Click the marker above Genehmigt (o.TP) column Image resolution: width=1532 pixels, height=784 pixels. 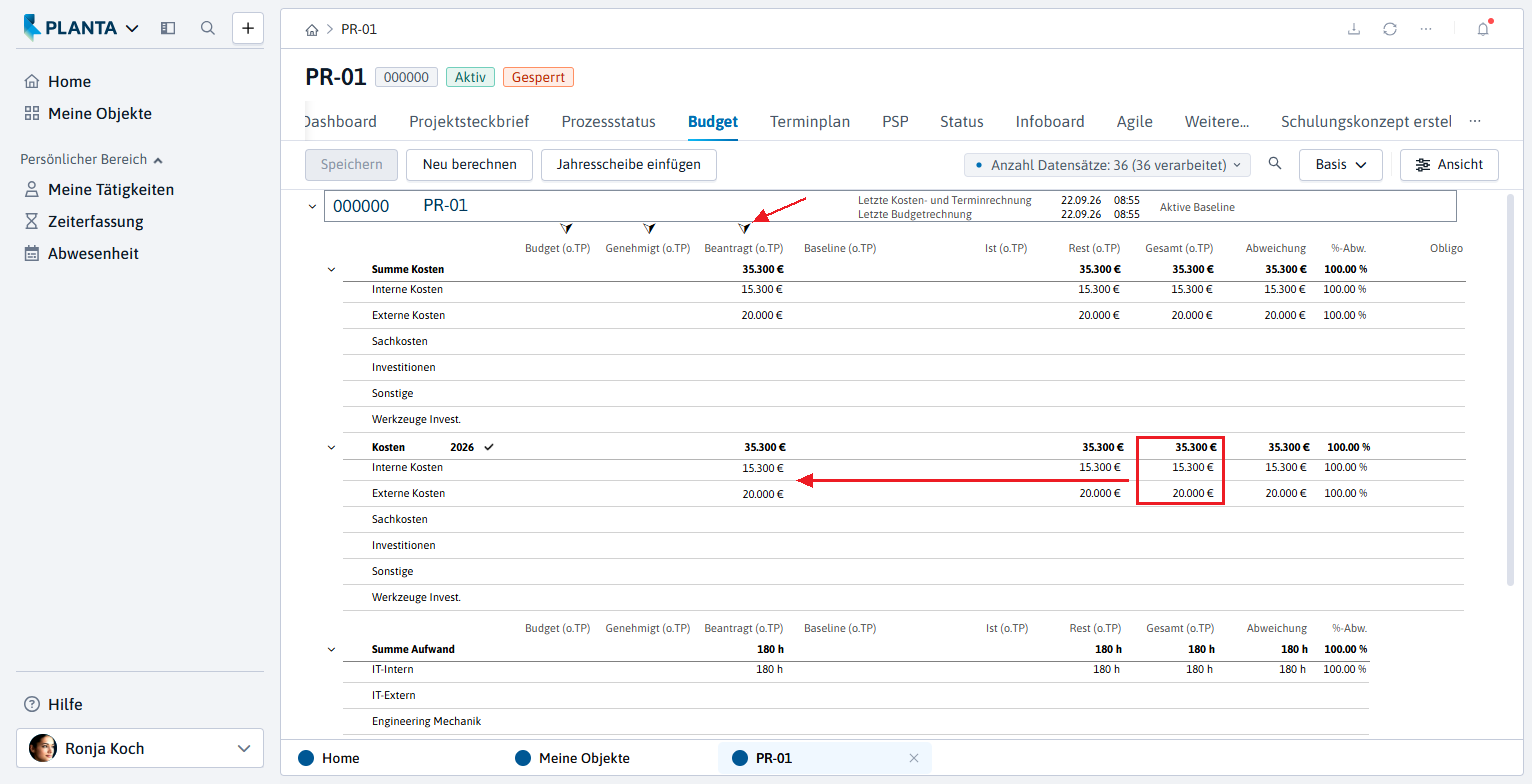point(649,229)
